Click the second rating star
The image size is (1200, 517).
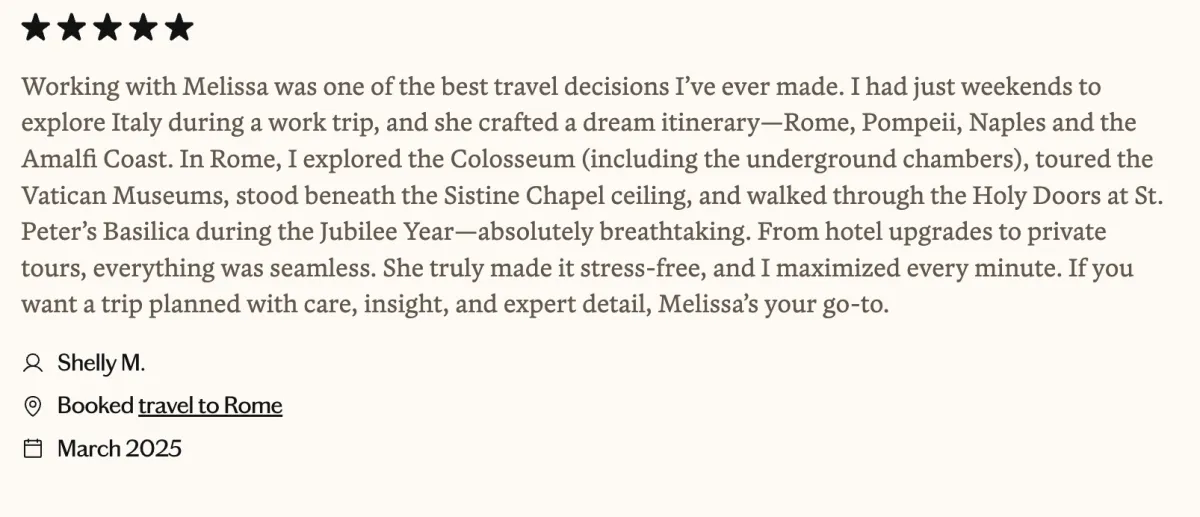pyautogui.click(x=71, y=27)
